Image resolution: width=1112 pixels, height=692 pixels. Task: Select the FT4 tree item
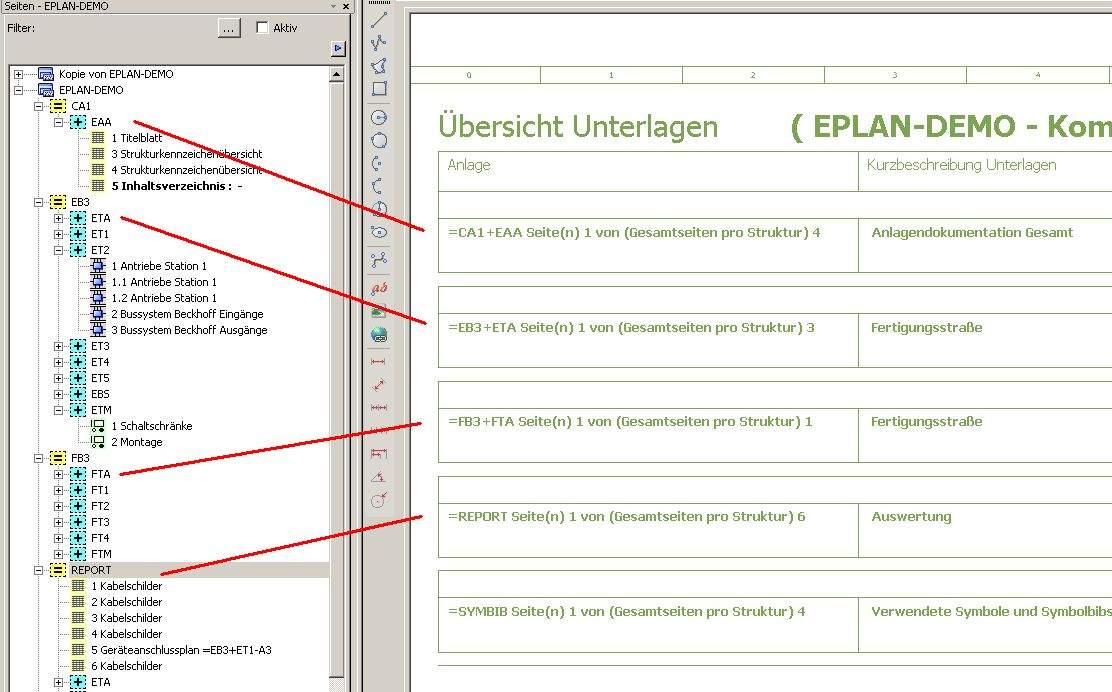coord(100,538)
